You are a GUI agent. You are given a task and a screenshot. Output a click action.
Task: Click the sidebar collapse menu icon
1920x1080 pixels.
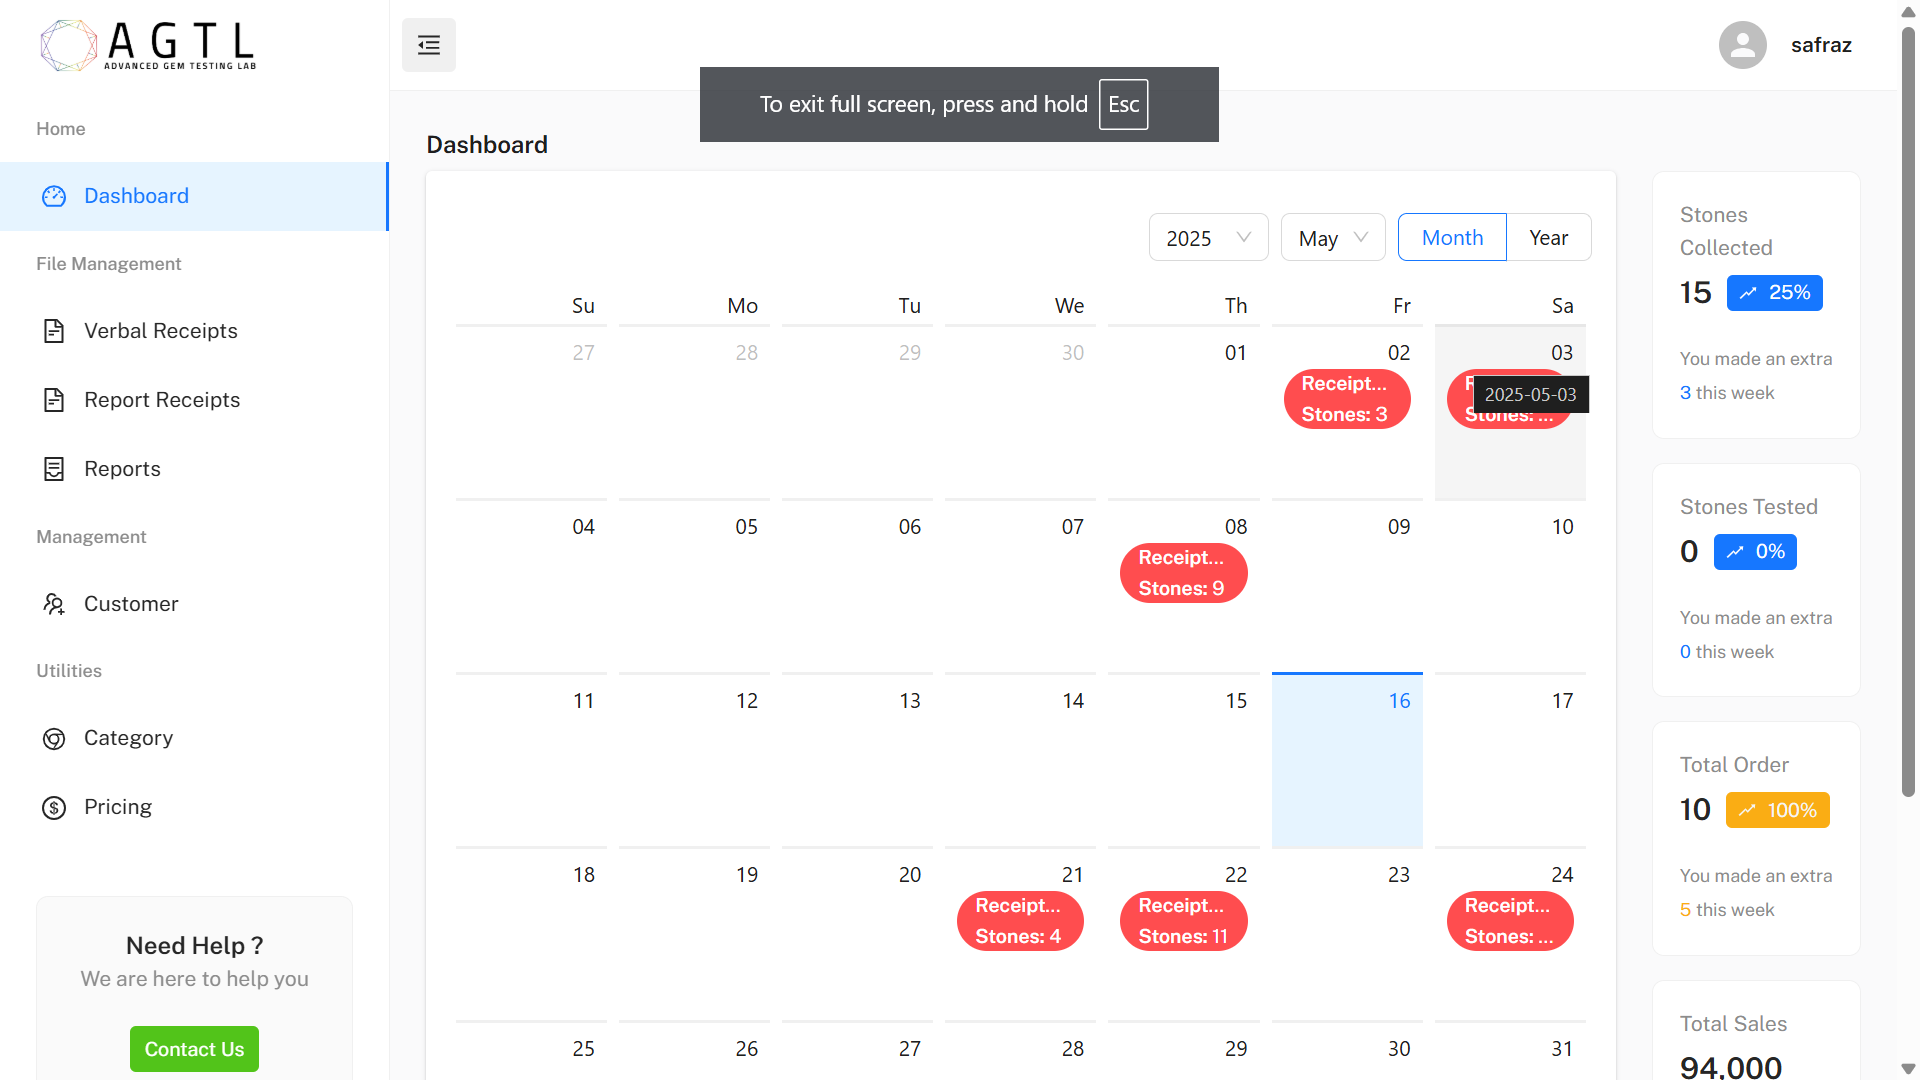[428, 45]
